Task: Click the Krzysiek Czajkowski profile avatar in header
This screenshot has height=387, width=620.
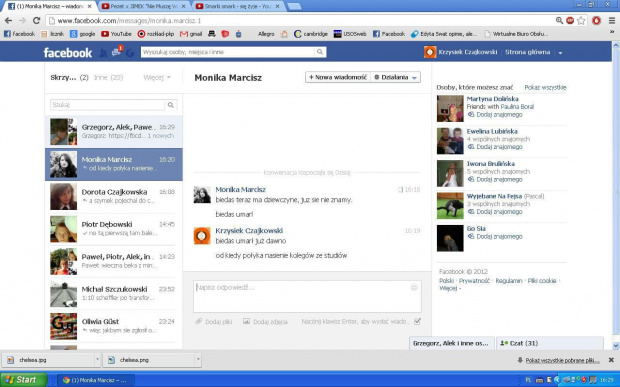Action: 430,52
